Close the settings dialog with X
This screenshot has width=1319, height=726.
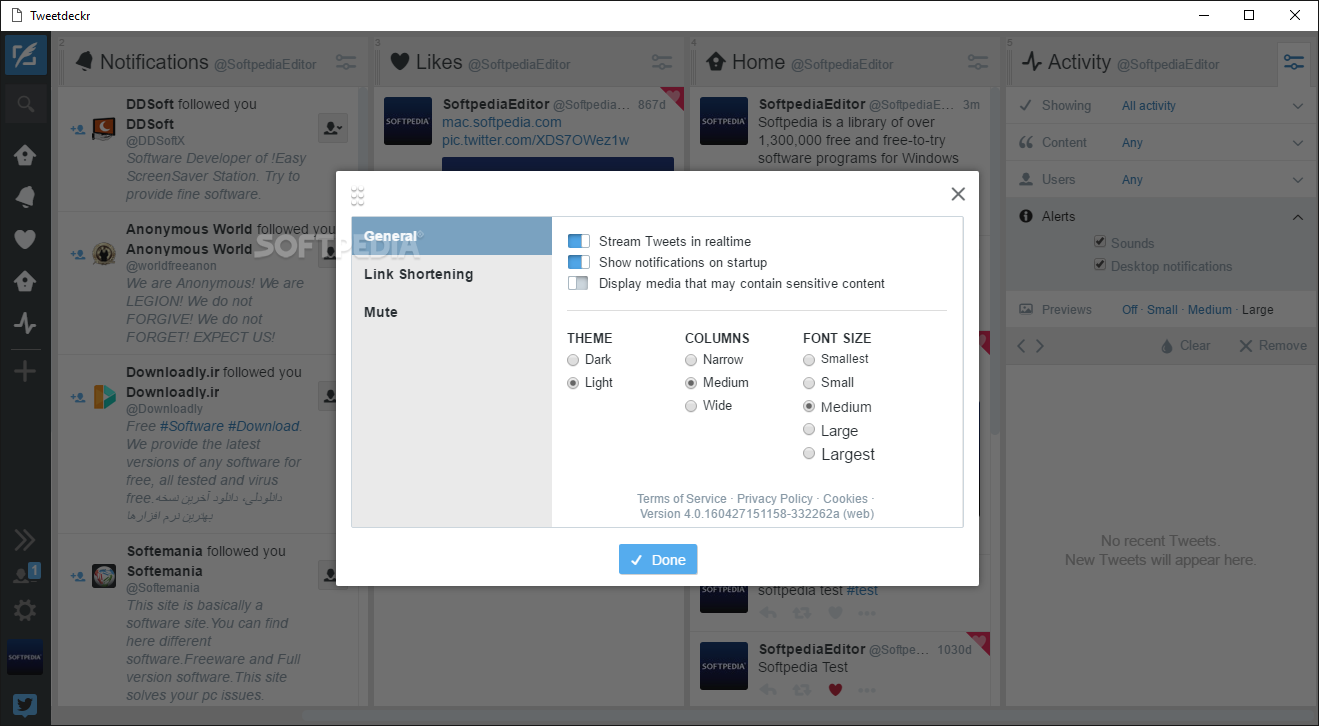tap(958, 194)
